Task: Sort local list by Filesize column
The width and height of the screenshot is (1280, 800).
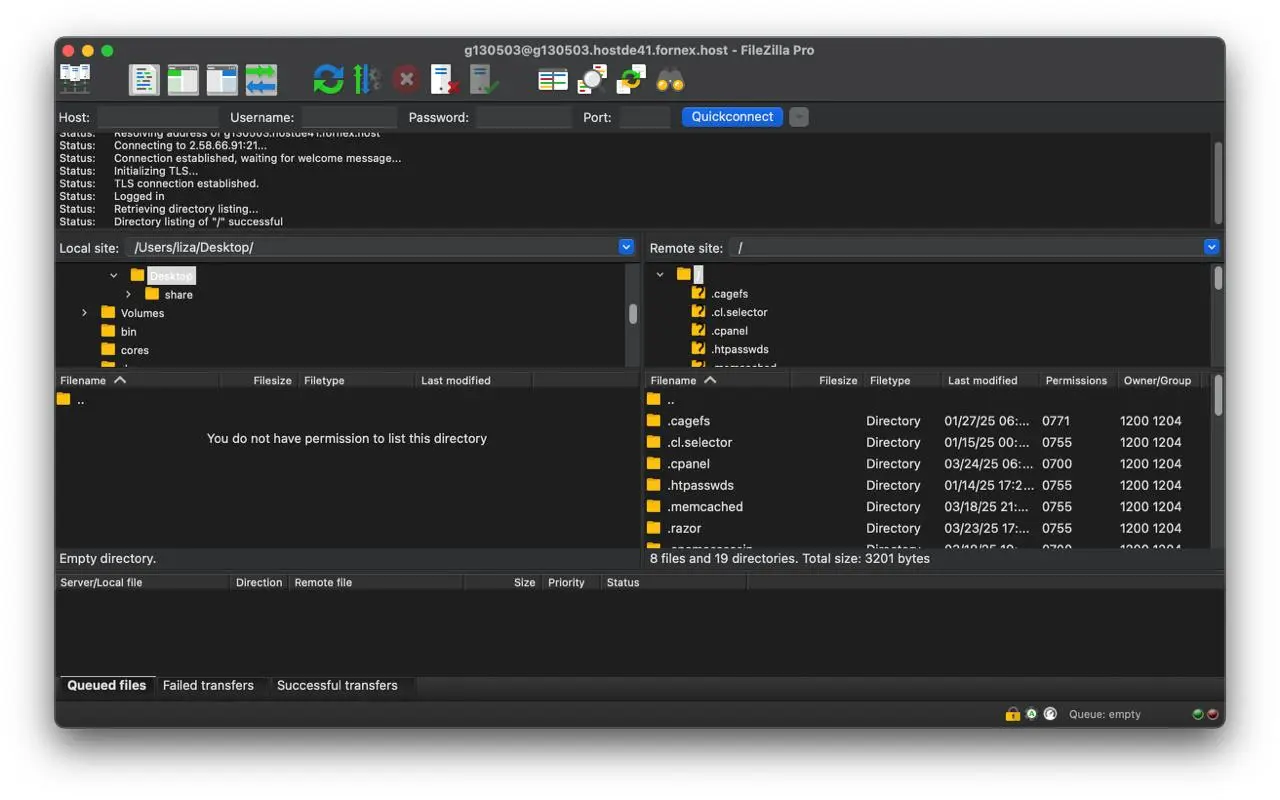Action: 258,380
